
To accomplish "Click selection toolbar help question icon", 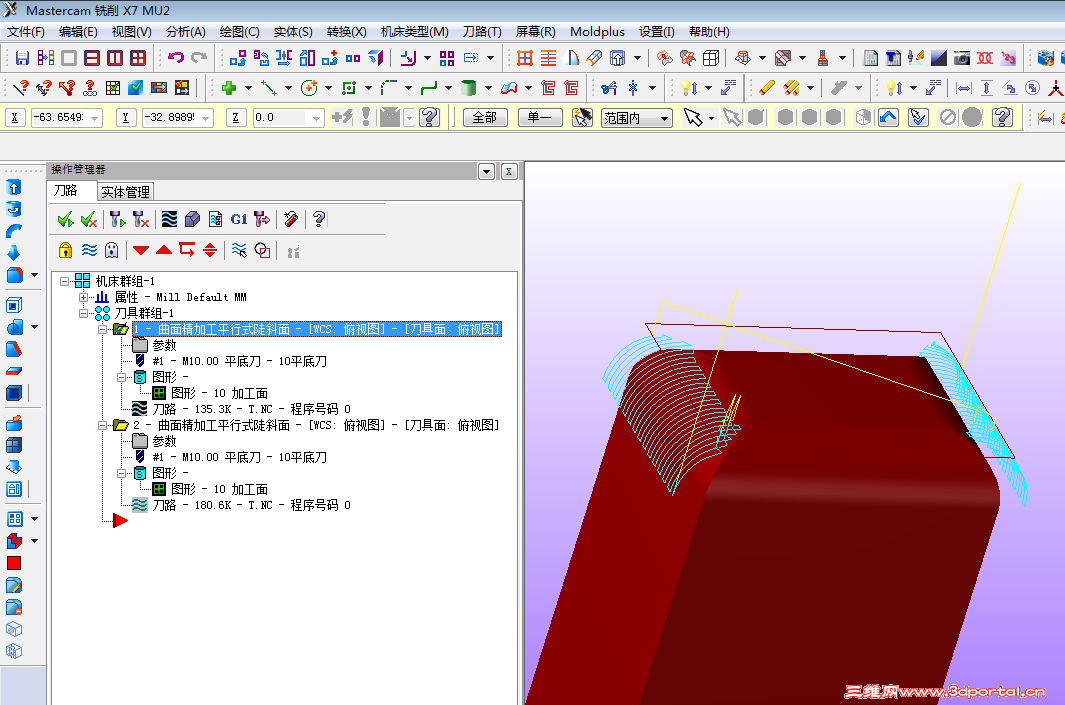I will pyautogui.click(x=1003, y=118).
